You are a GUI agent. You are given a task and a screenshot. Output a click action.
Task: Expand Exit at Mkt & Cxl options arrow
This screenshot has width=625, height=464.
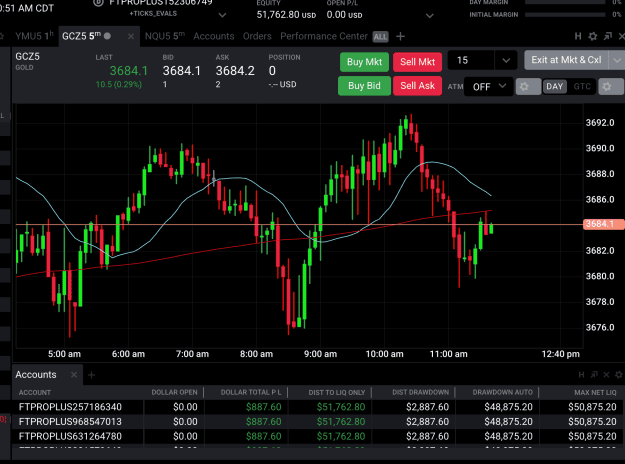[616, 60]
